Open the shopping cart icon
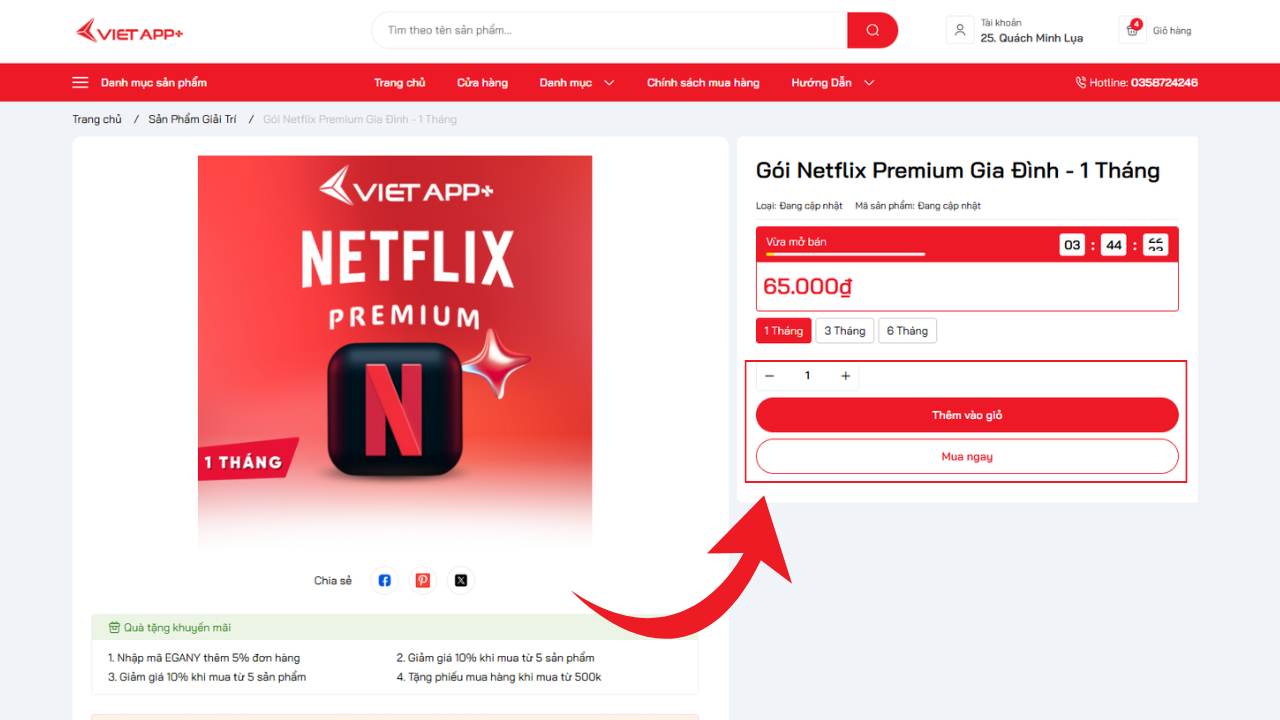1280x720 pixels. coord(1132,30)
